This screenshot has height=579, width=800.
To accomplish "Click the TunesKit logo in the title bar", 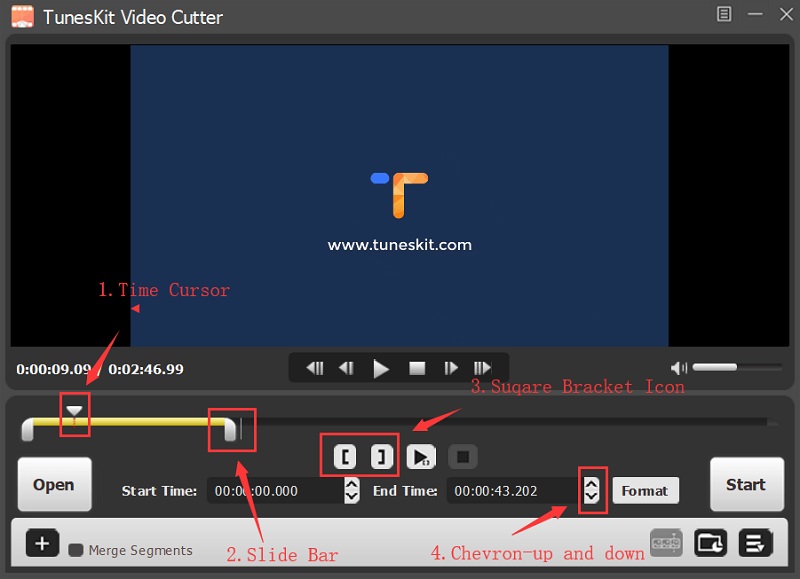I will click(x=21, y=15).
